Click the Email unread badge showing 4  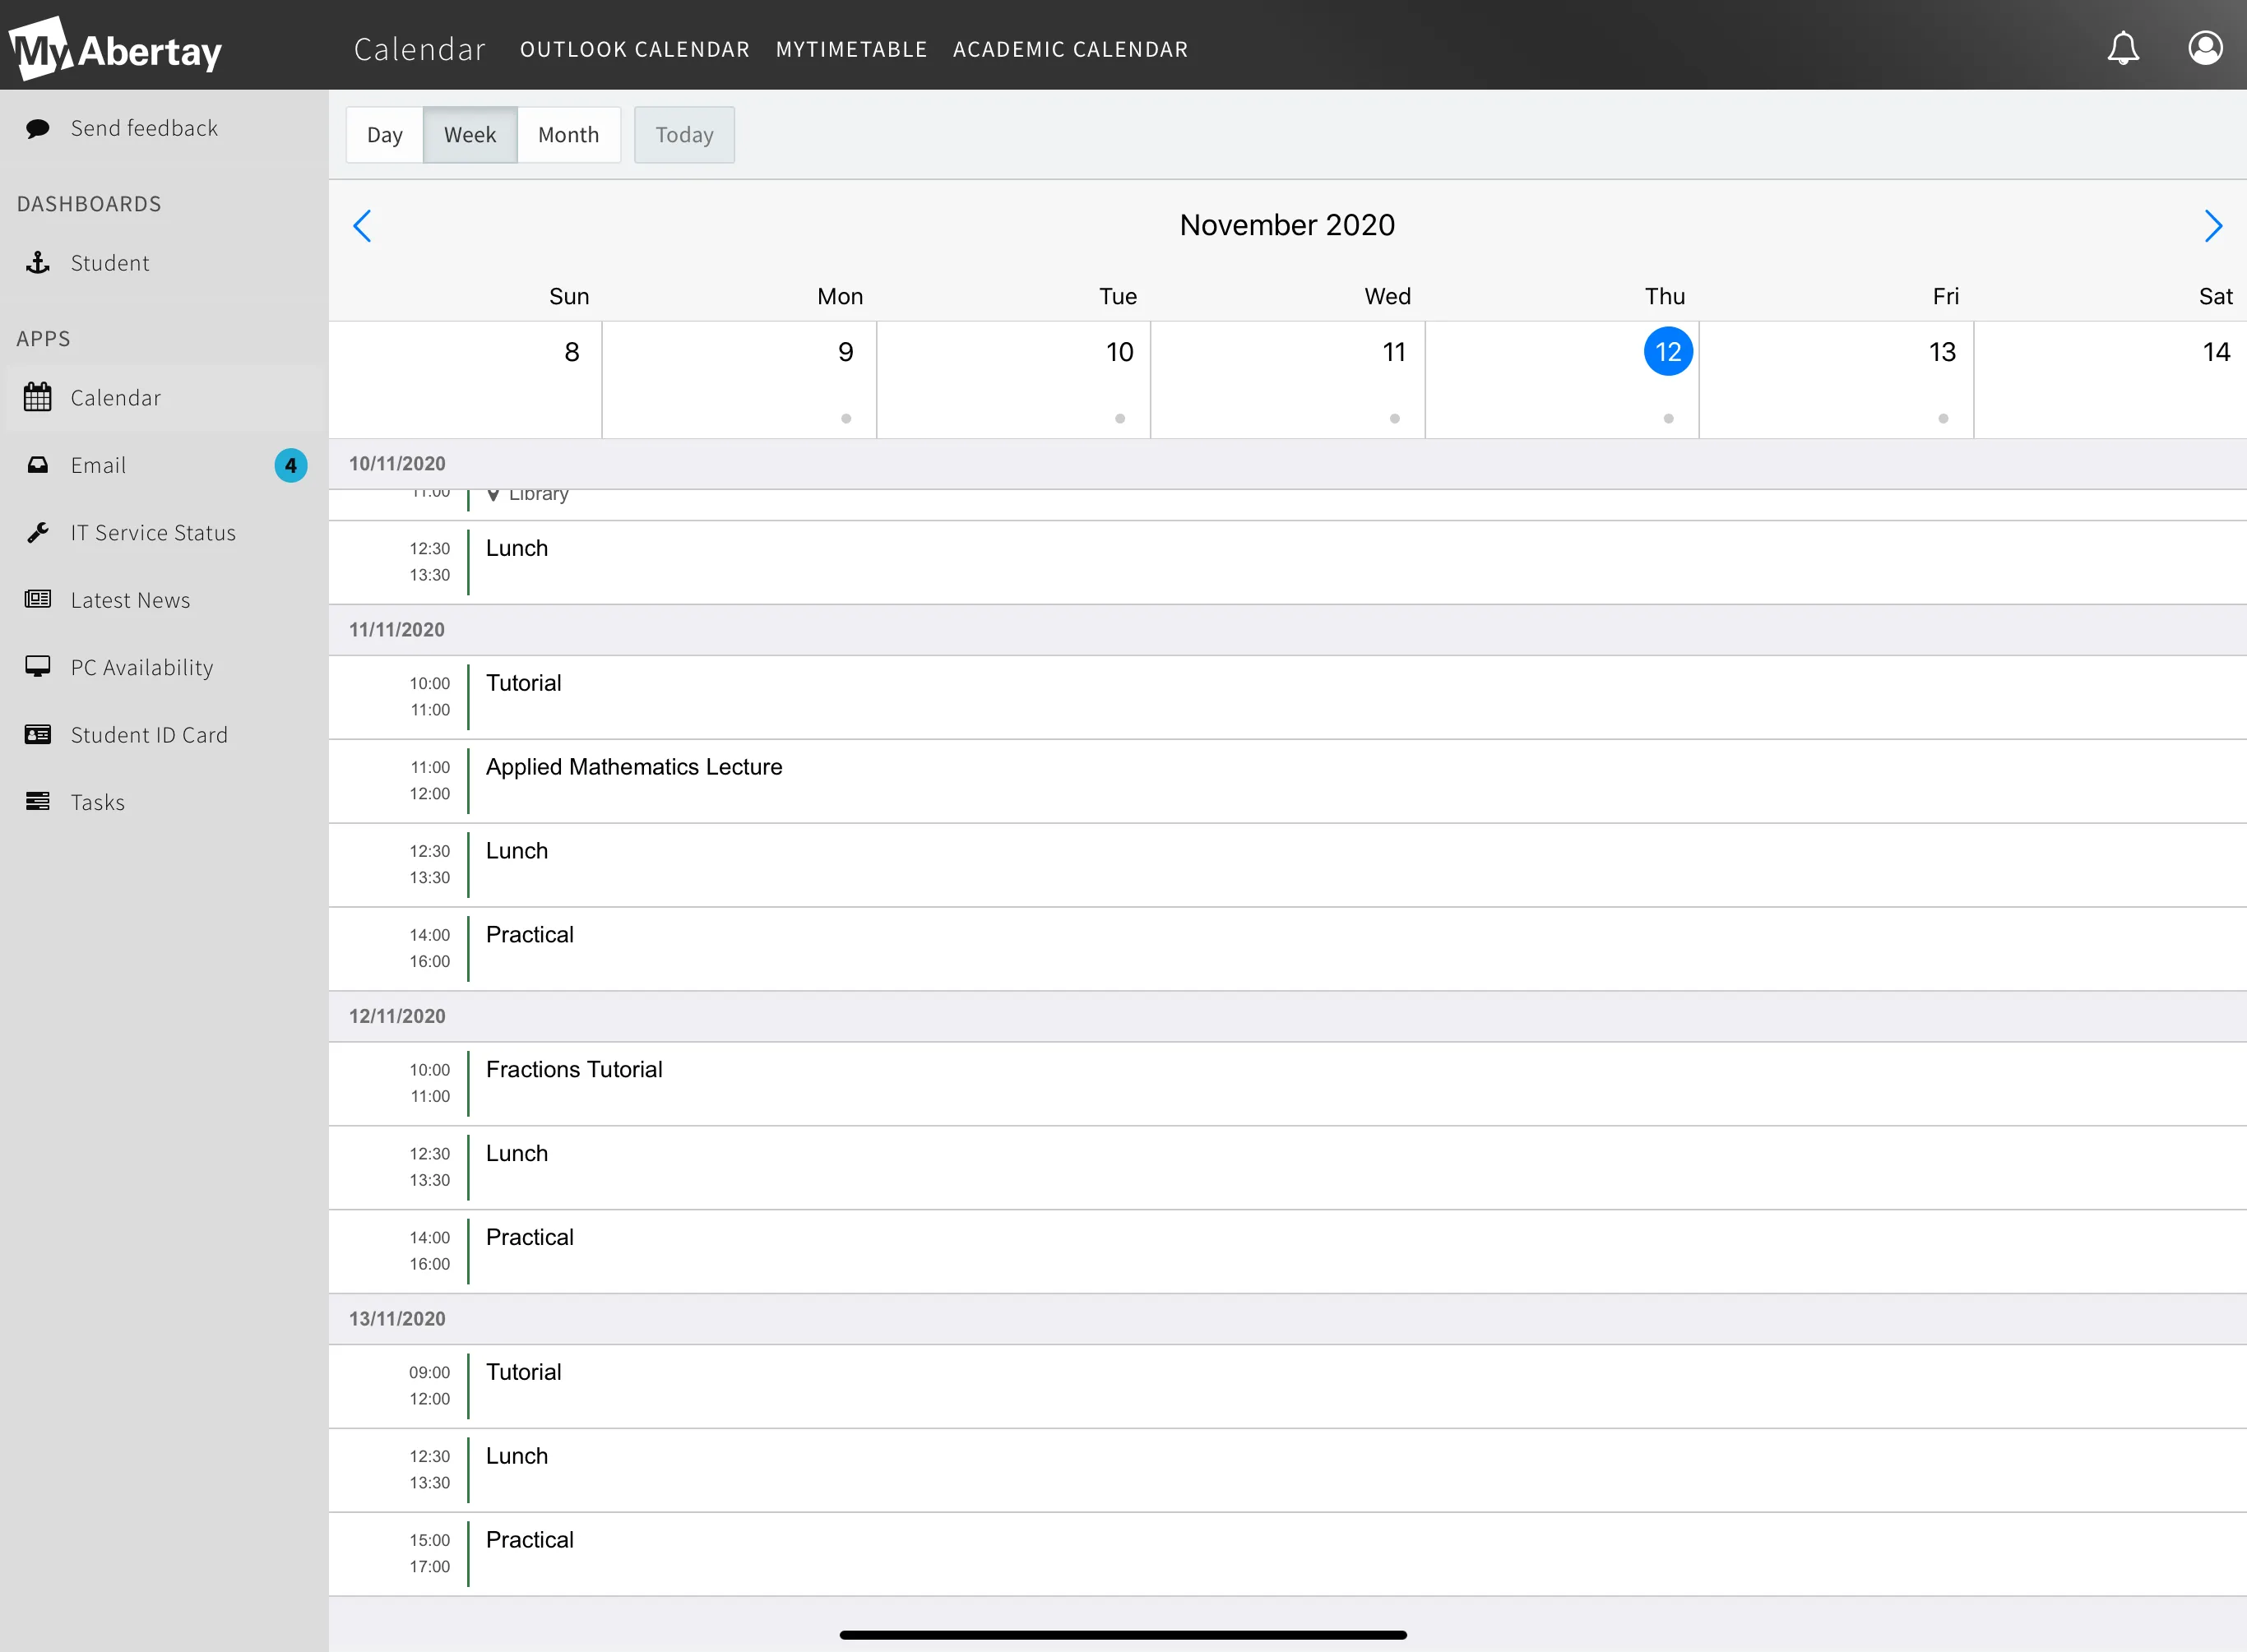coord(291,465)
